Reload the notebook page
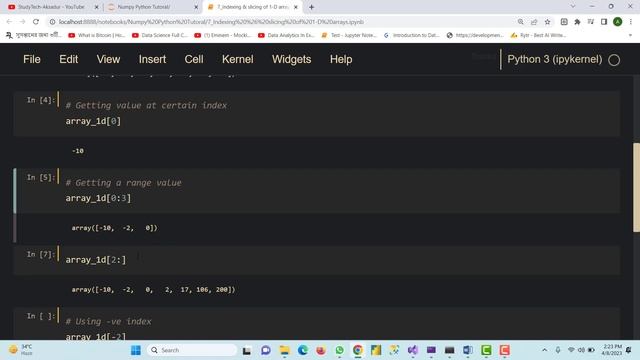The height and width of the screenshot is (360, 640). (x=36, y=22)
